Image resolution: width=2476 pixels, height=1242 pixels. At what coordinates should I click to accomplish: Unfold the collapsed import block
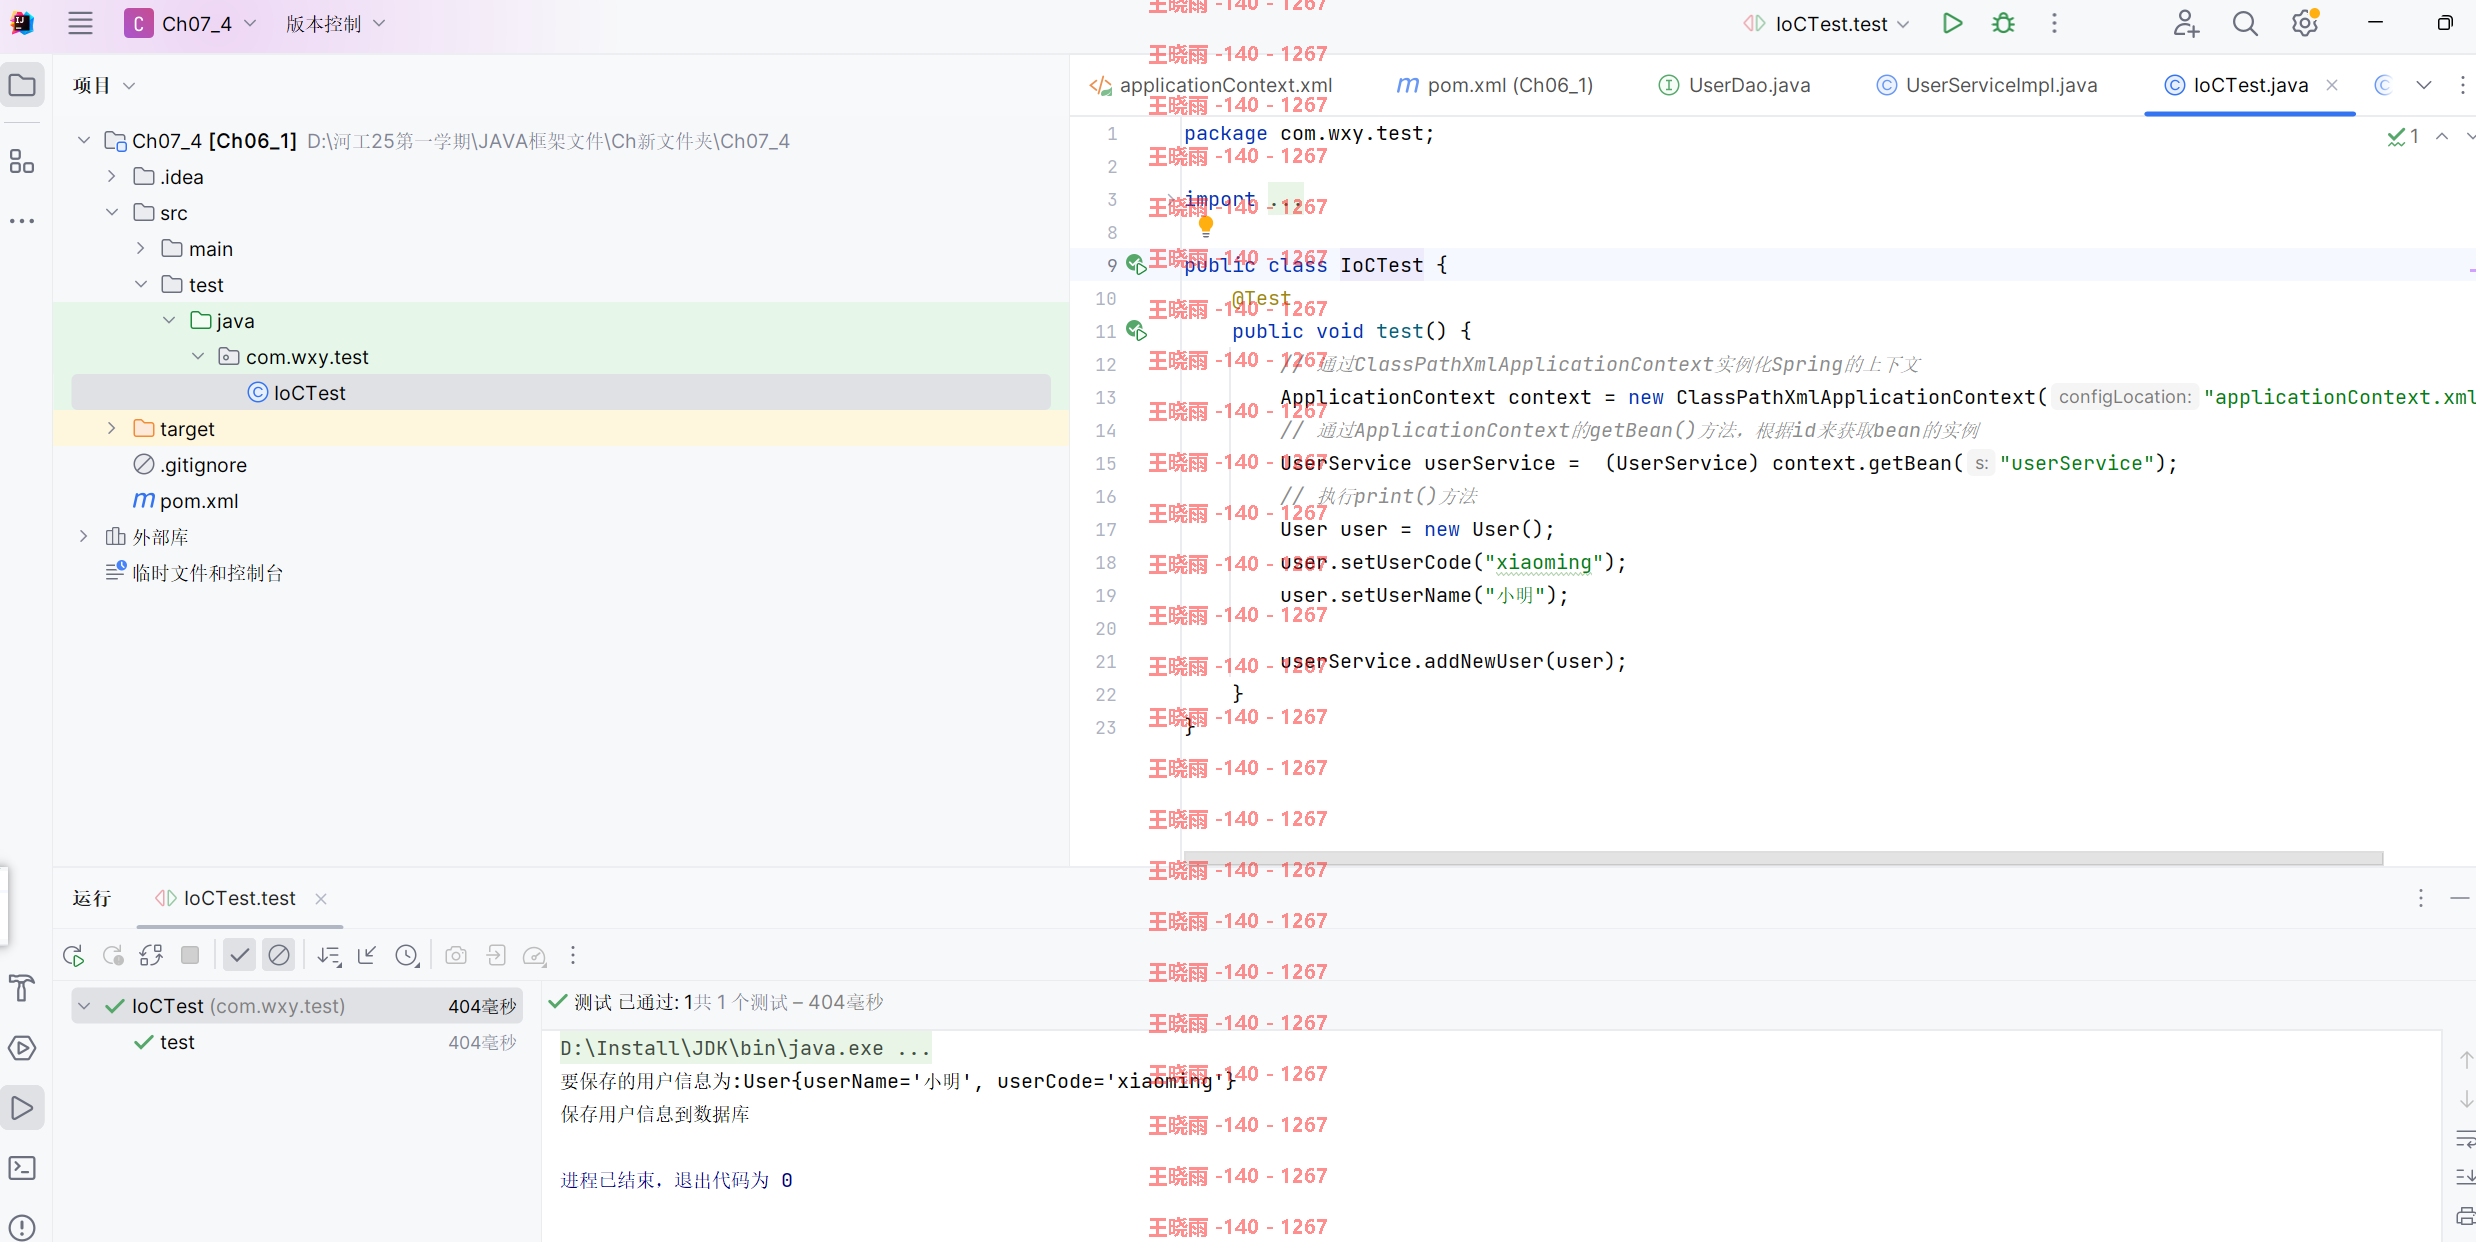click(x=1171, y=199)
